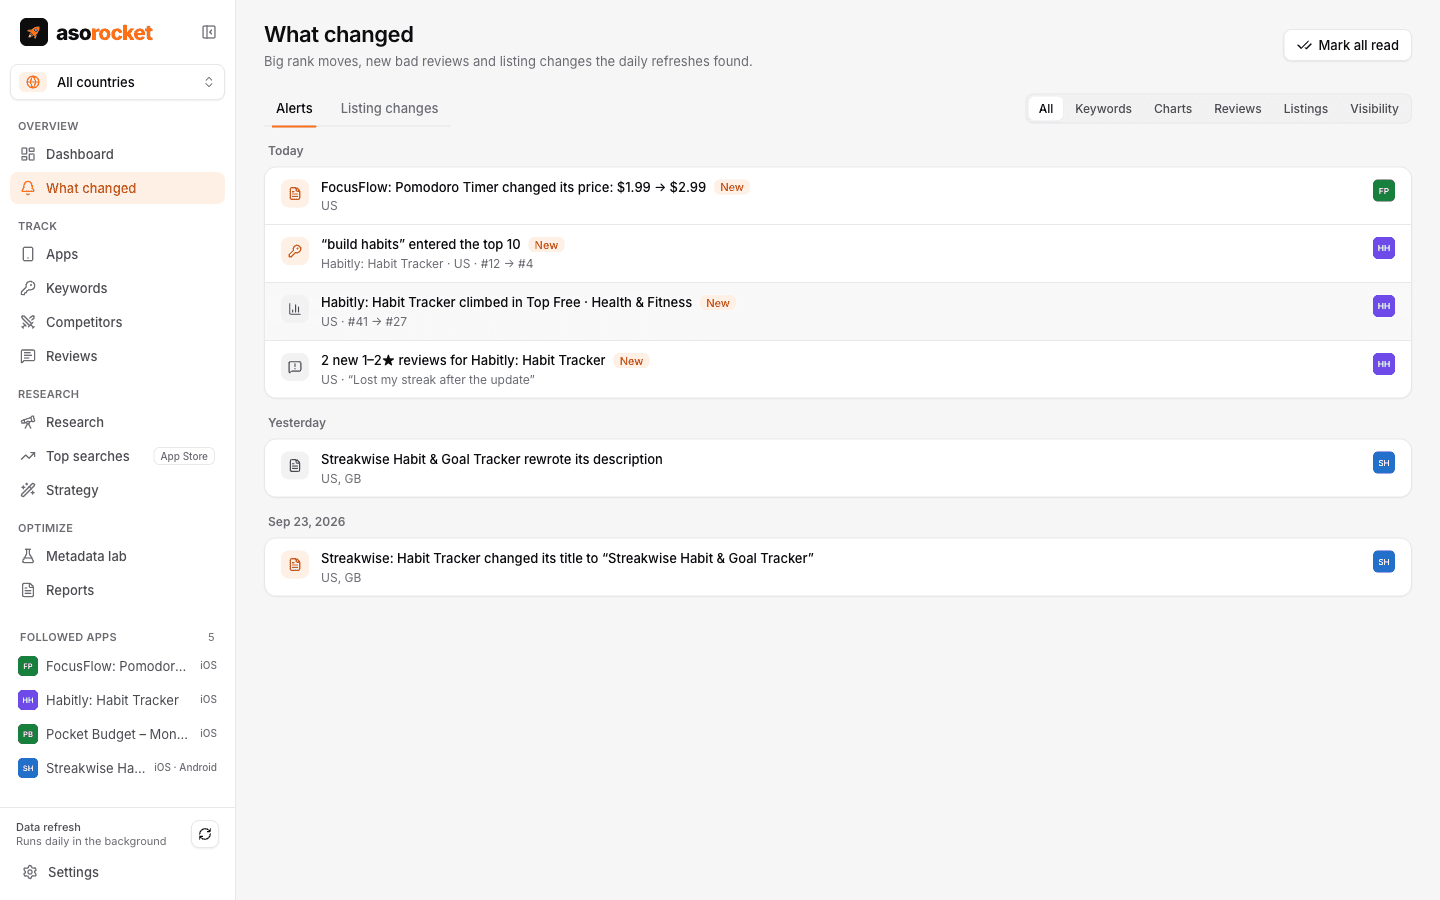
Task: Filter alerts by Visibility
Action: point(1374,109)
